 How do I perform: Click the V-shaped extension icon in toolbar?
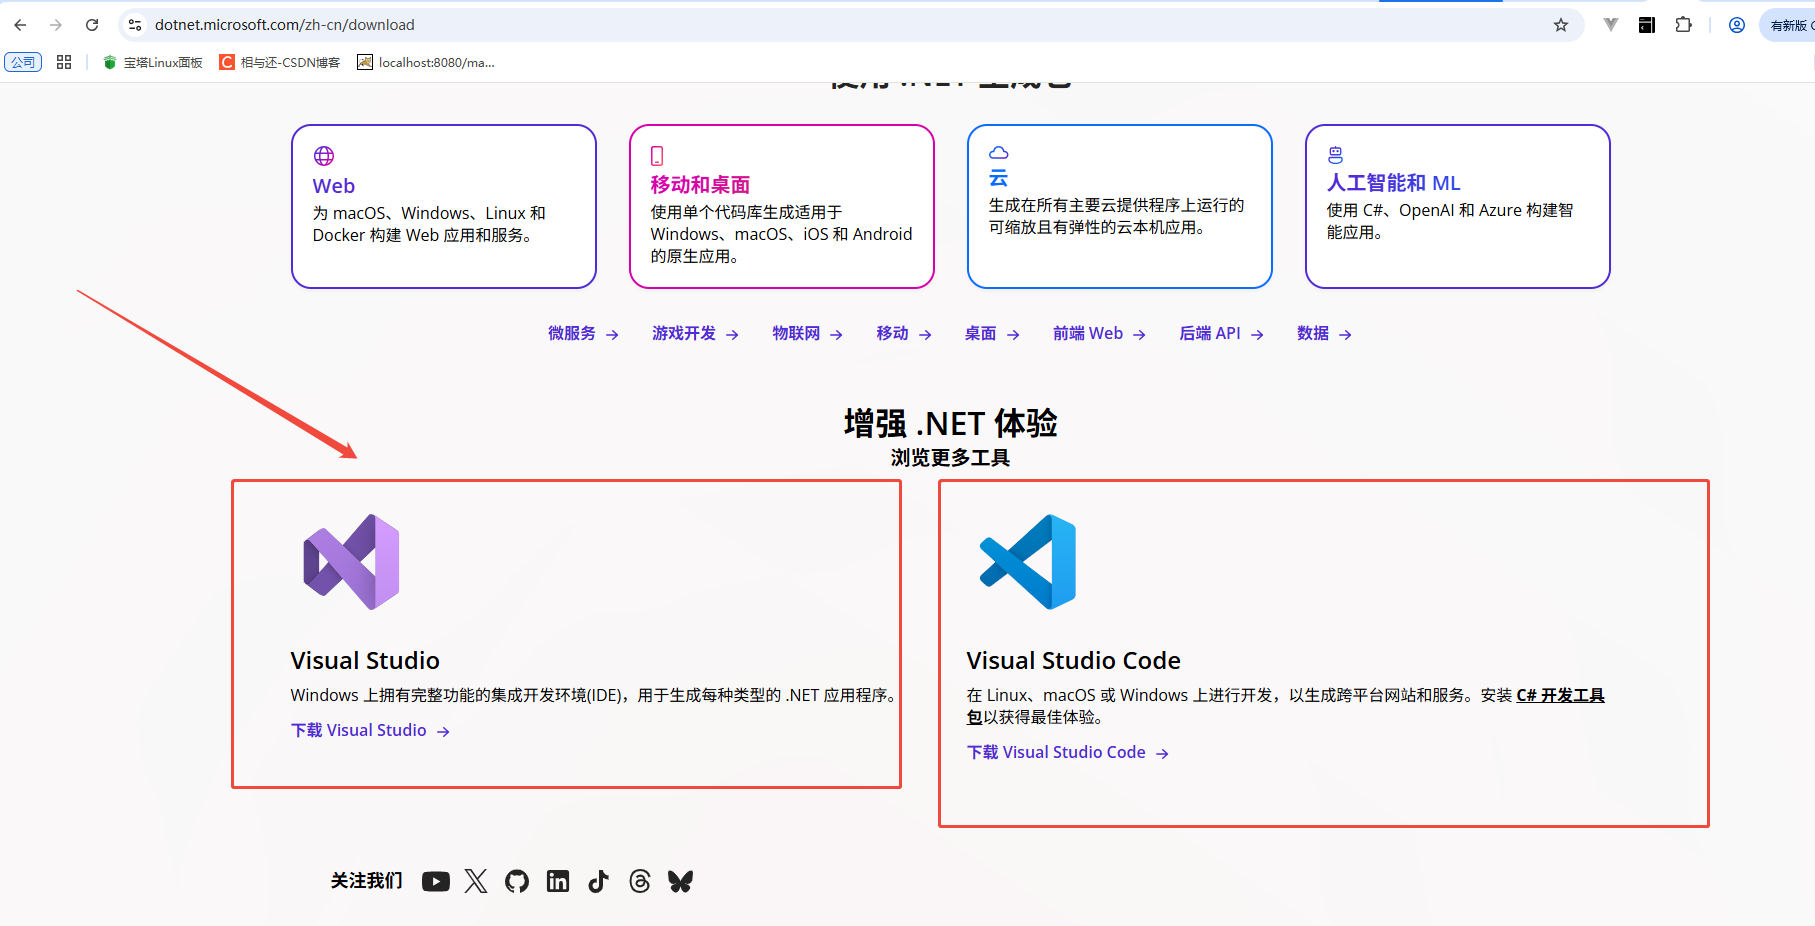(x=1610, y=25)
